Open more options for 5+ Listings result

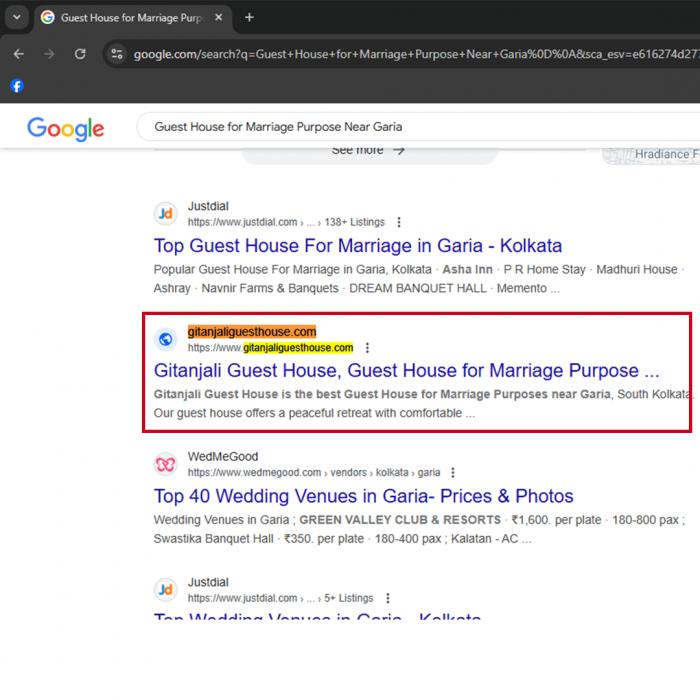[388, 598]
